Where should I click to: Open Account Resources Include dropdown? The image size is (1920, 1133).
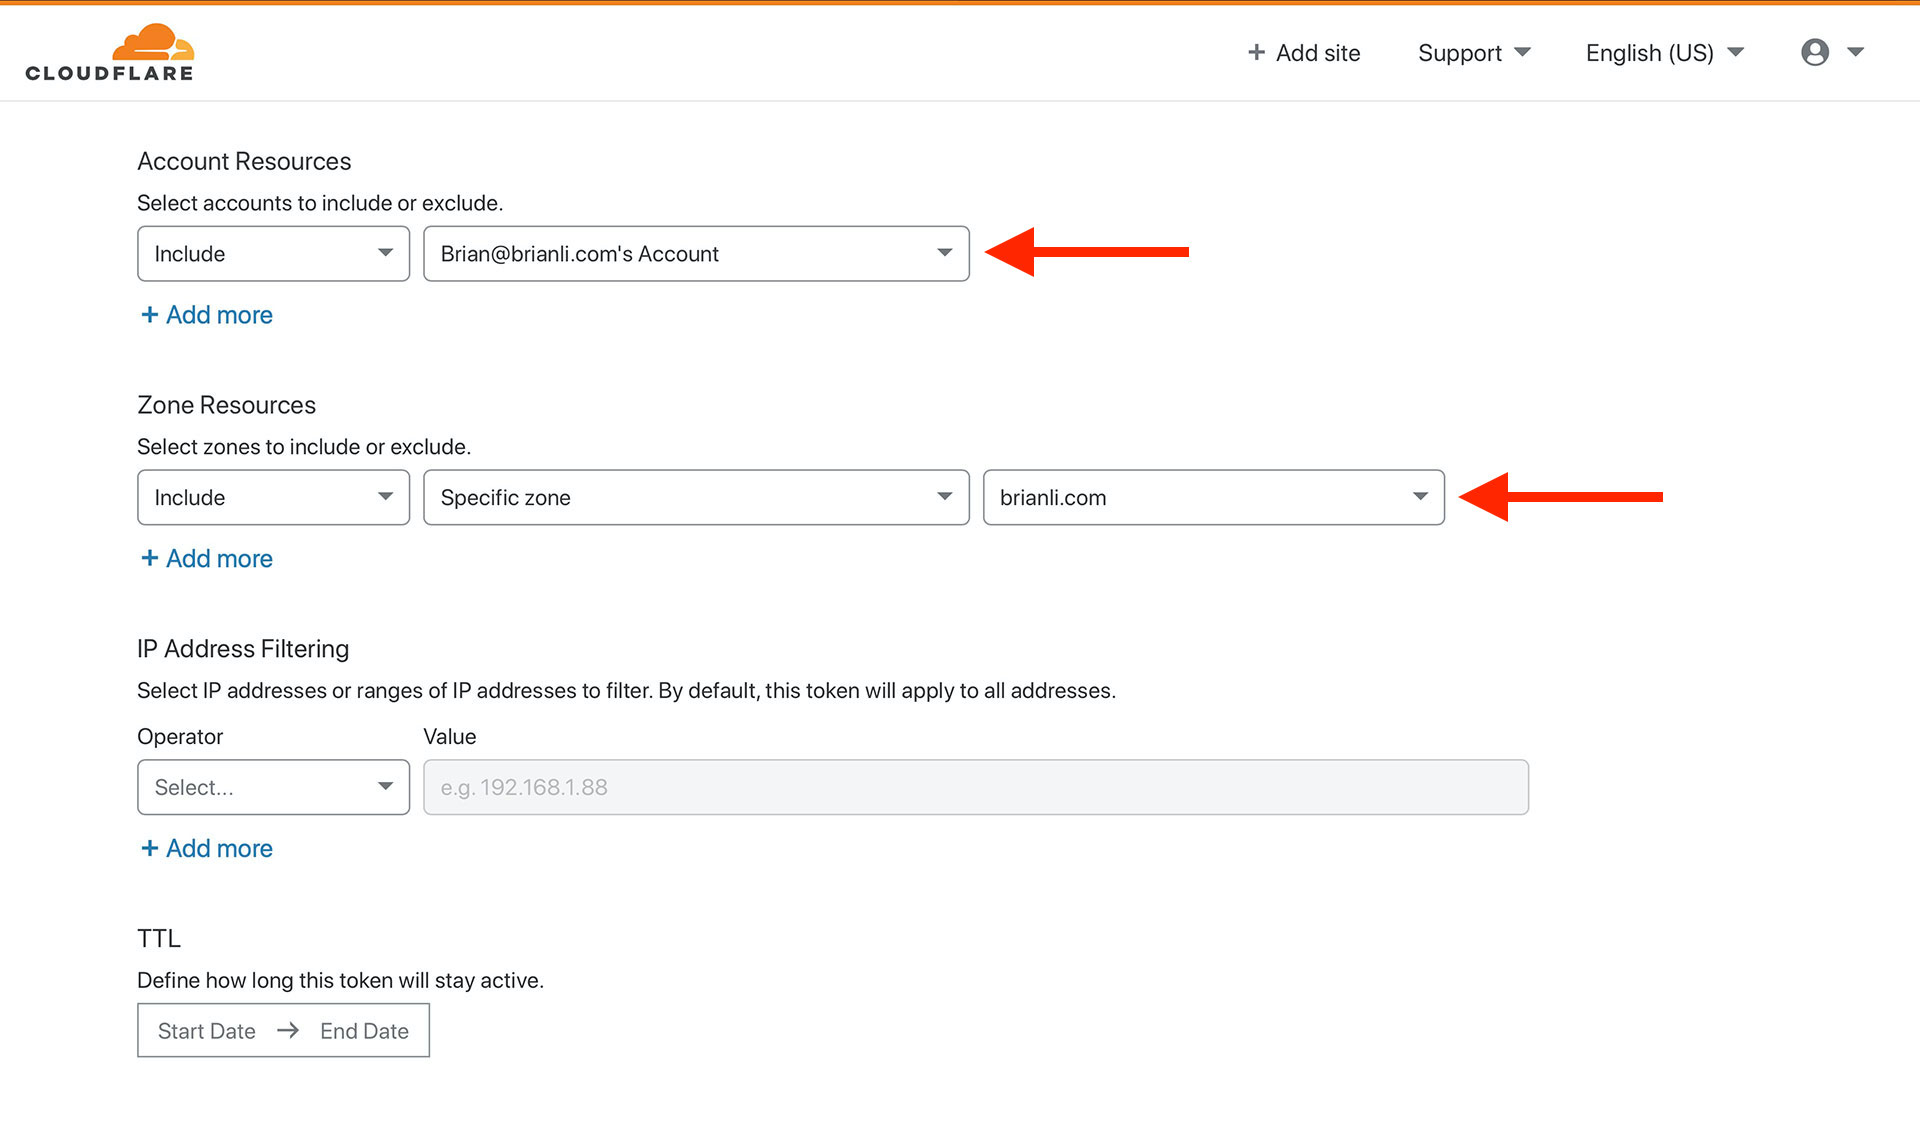(x=273, y=254)
